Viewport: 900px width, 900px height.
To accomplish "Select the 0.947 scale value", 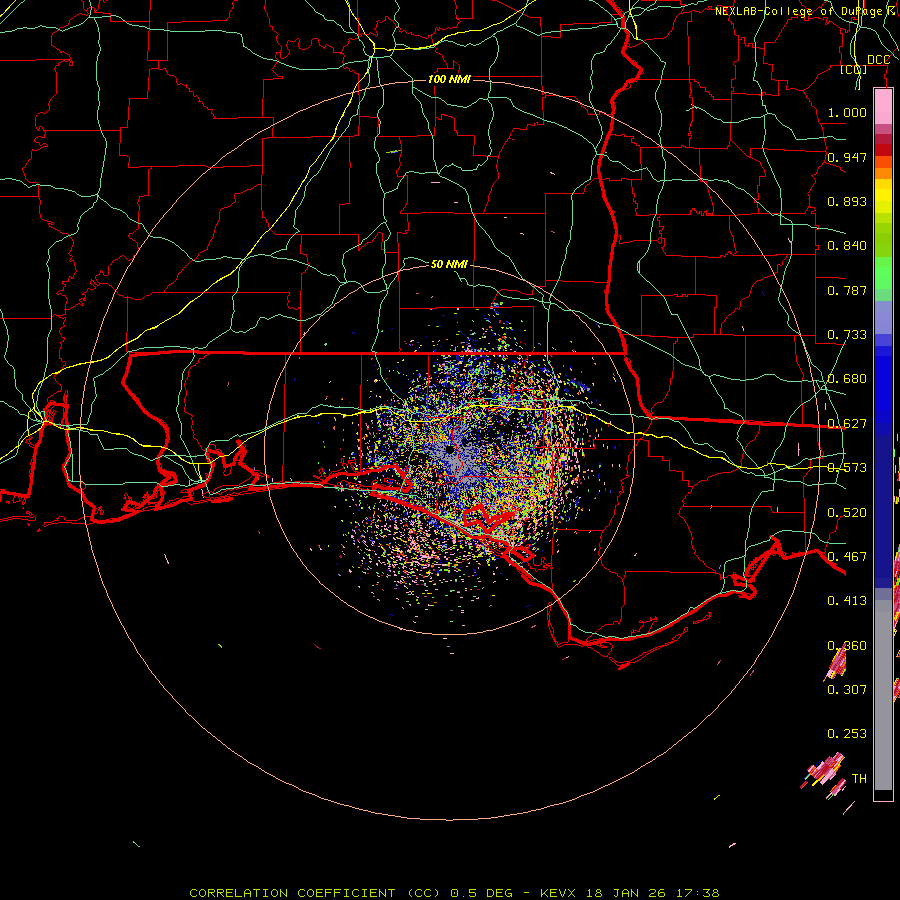I will pos(847,157).
